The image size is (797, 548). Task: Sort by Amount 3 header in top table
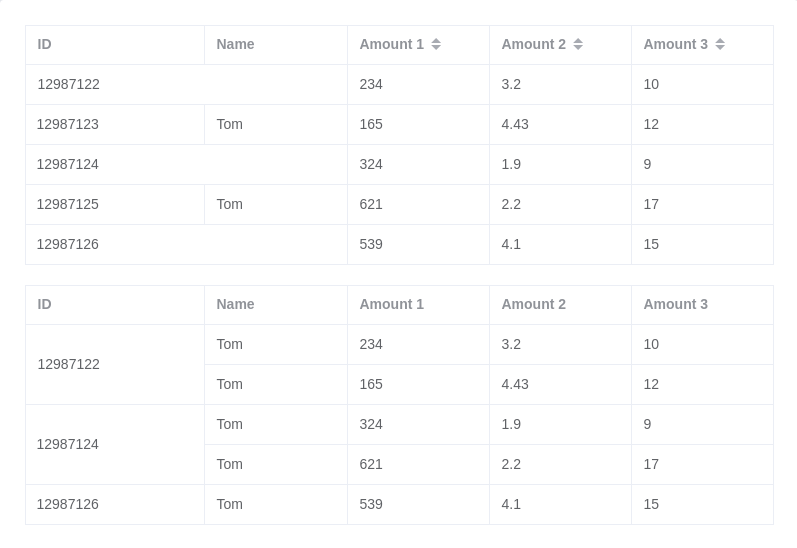pyautogui.click(x=676, y=44)
